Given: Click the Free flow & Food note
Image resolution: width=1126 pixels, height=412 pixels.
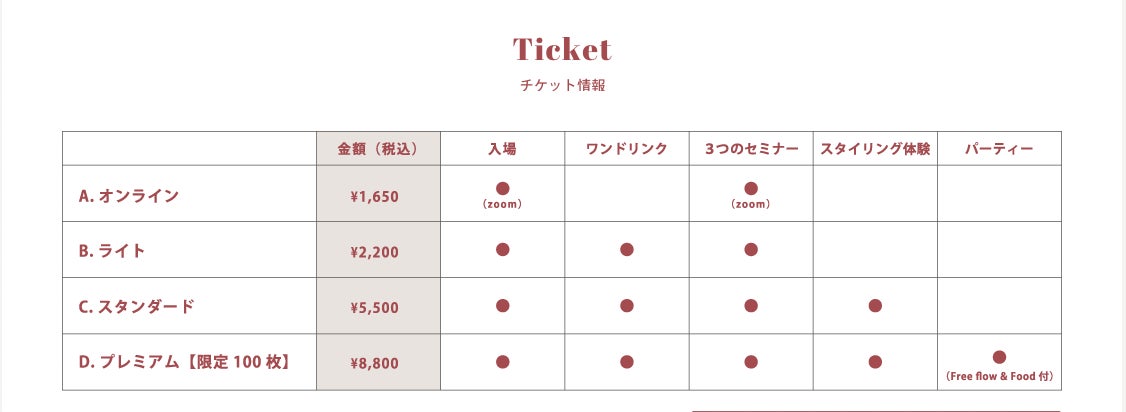Looking at the screenshot, I should point(999,377).
